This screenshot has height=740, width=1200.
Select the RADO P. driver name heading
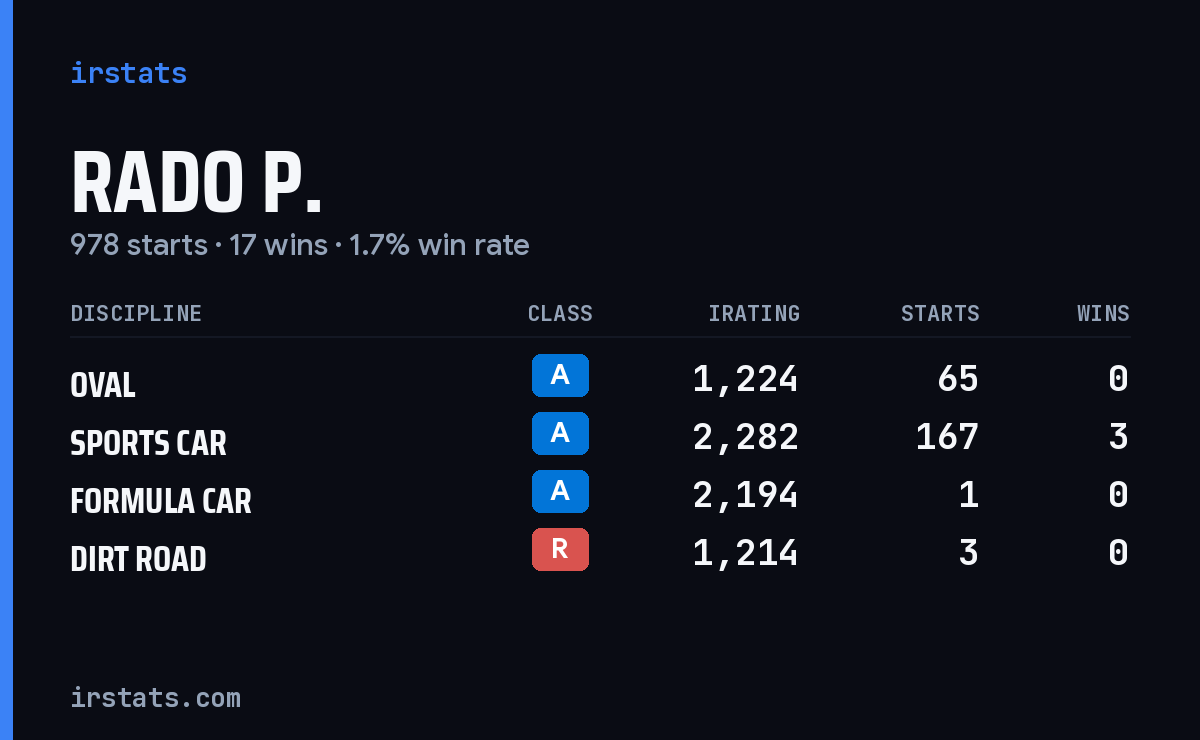(197, 184)
